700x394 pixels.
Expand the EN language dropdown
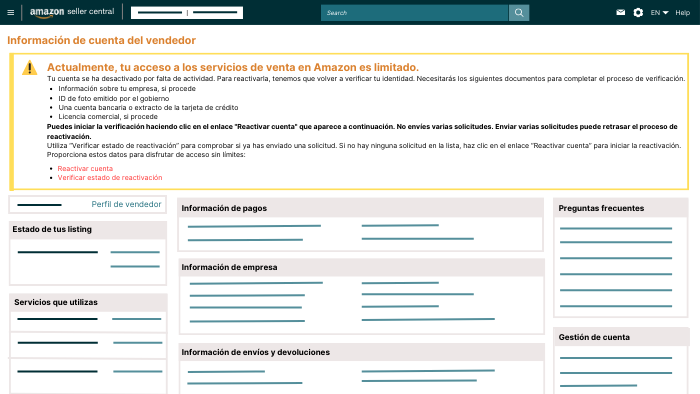click(x=659, y=12)
